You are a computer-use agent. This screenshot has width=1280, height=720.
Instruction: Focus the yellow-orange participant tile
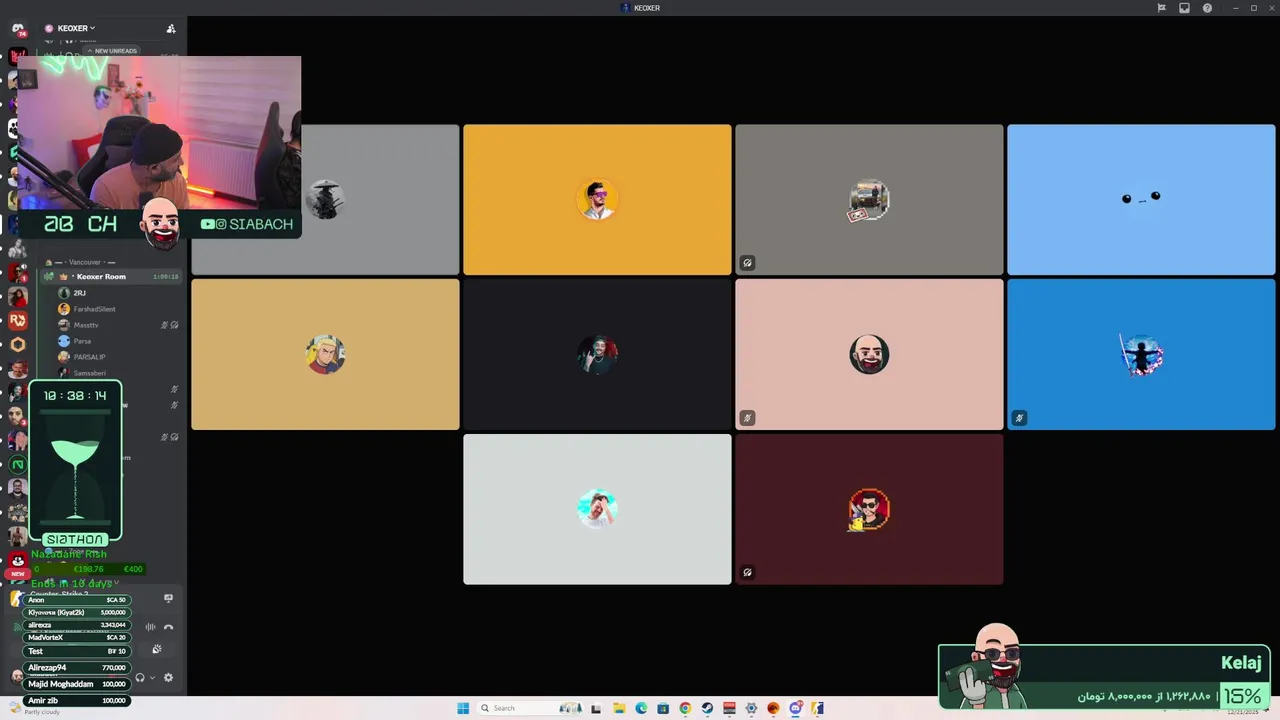597,199
